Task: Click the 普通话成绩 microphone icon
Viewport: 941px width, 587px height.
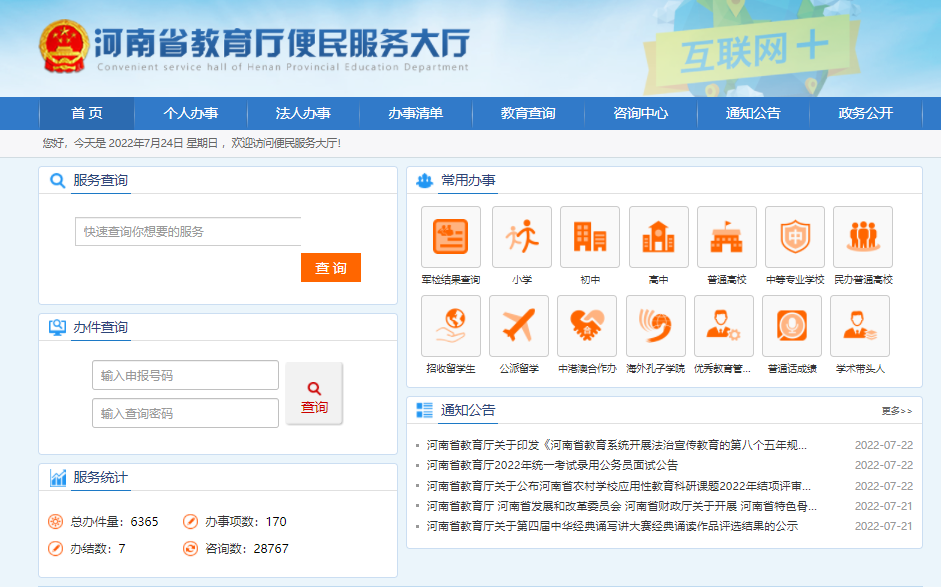Action: pyautogui.click(x=792, y=326)
